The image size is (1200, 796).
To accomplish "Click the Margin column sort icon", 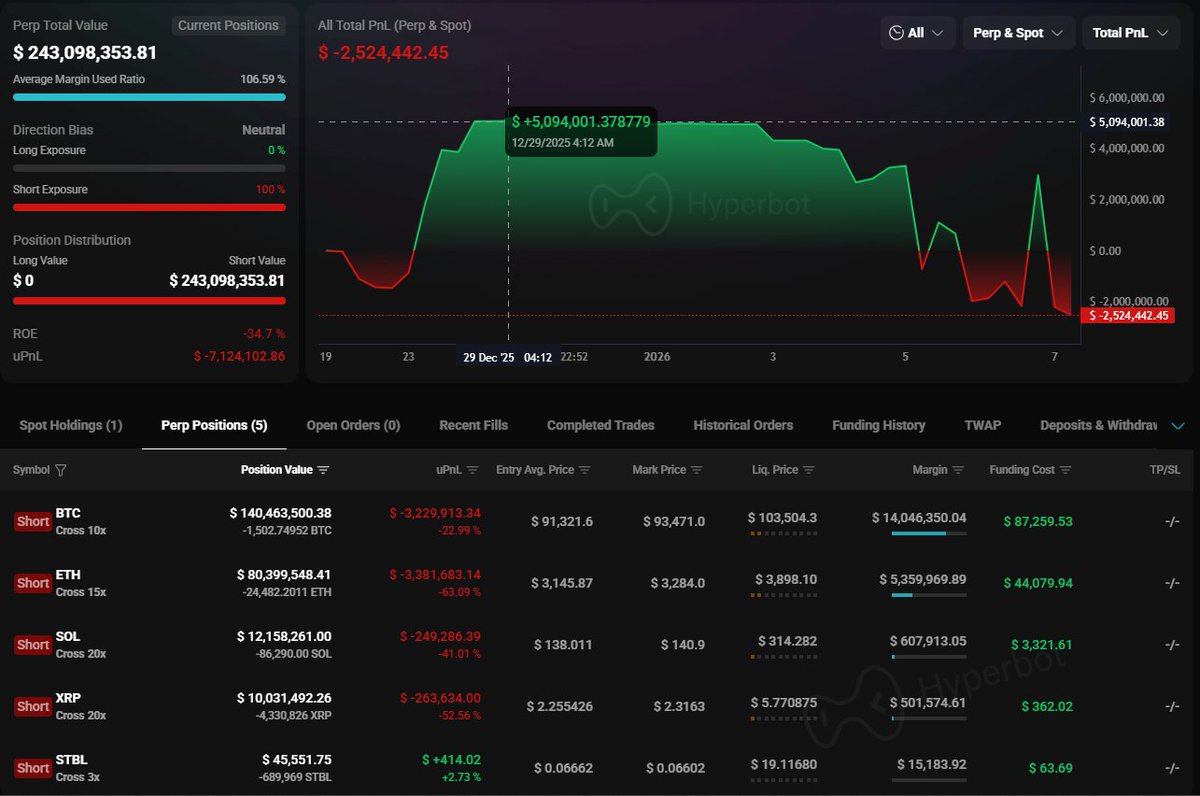I will pyautogui.click(x=958, y=470).
